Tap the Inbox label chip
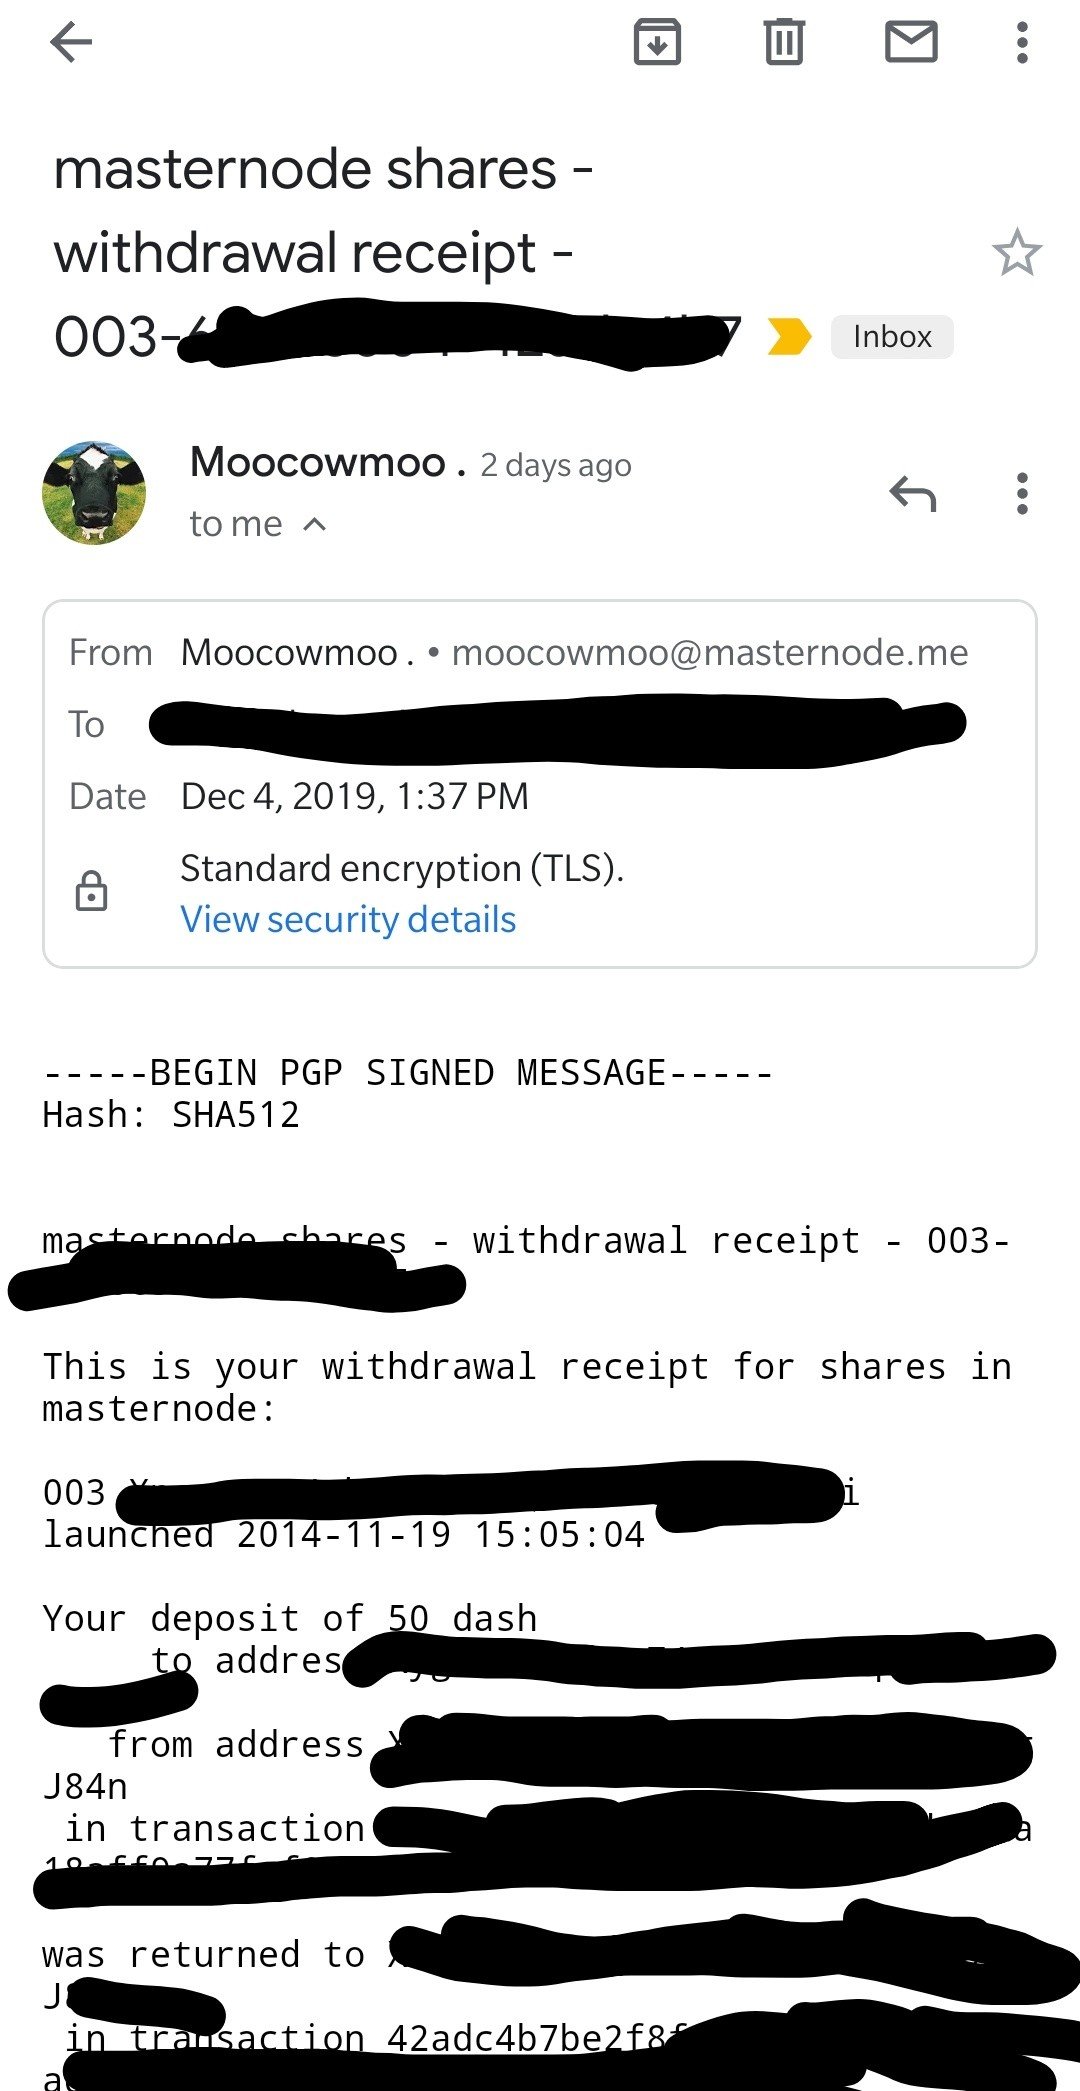1080x2091 pixels. [x=892, y=336]
